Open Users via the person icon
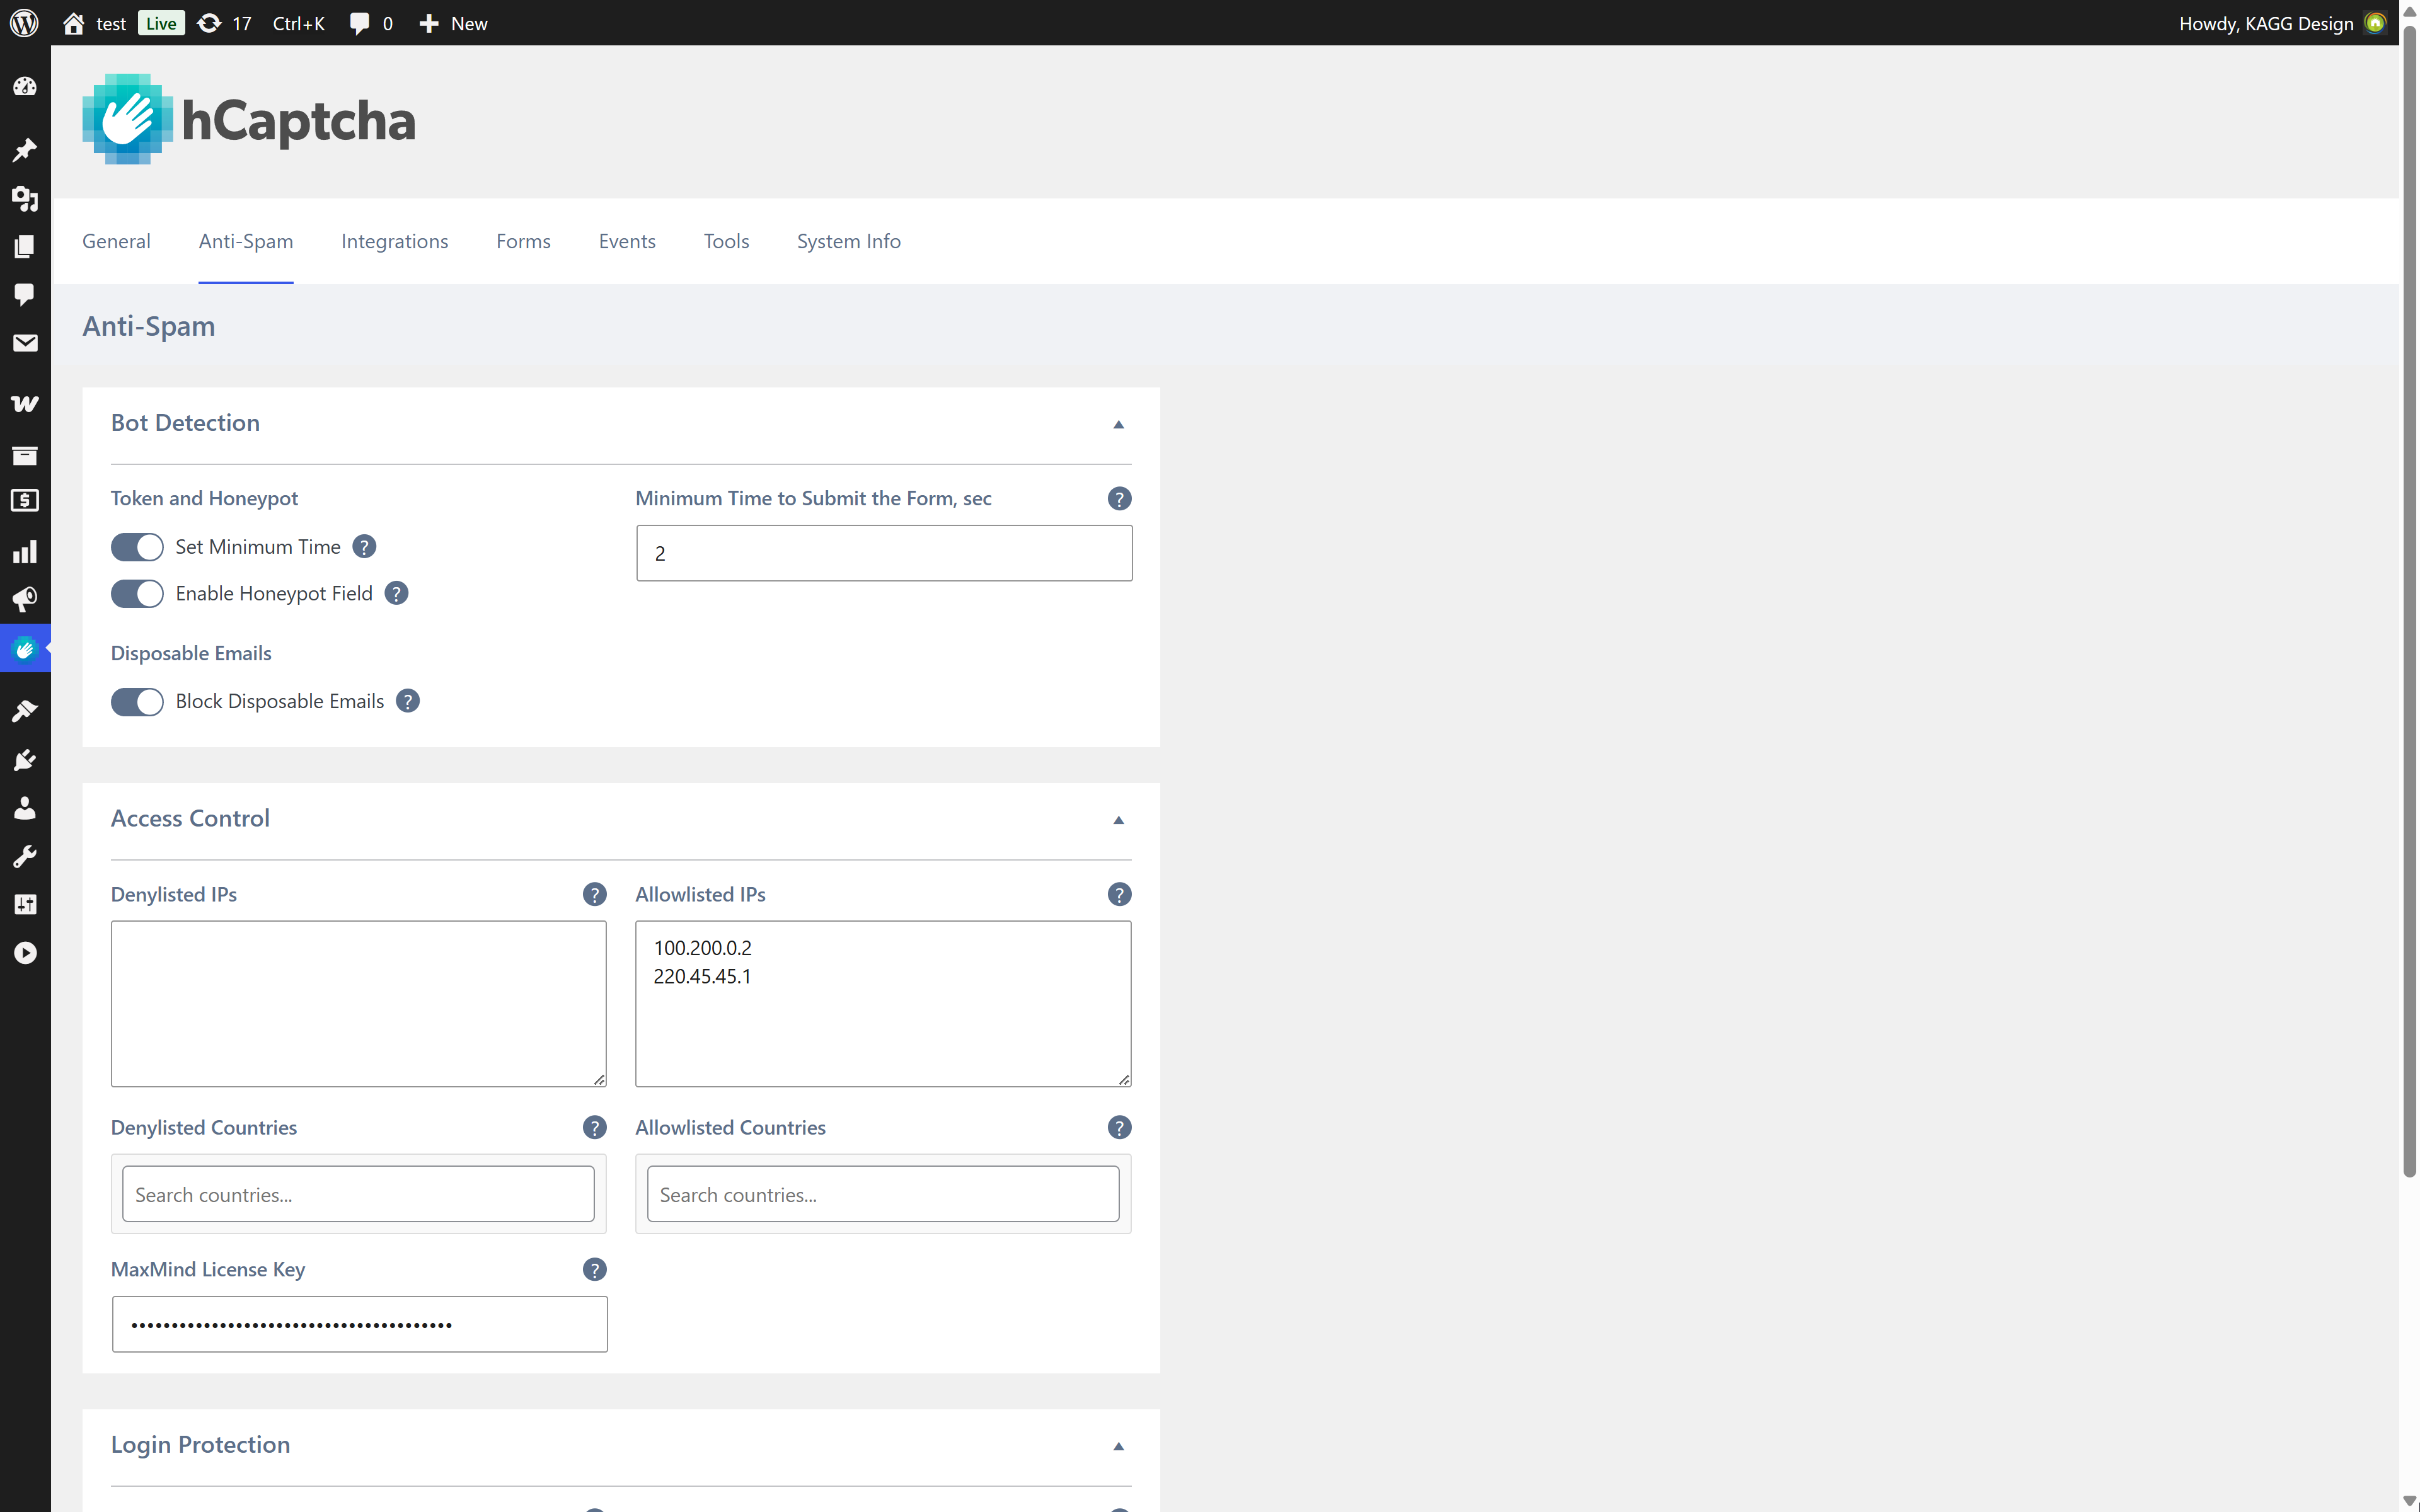Viewport: 2420px width, 1512px height. [25, 808]
